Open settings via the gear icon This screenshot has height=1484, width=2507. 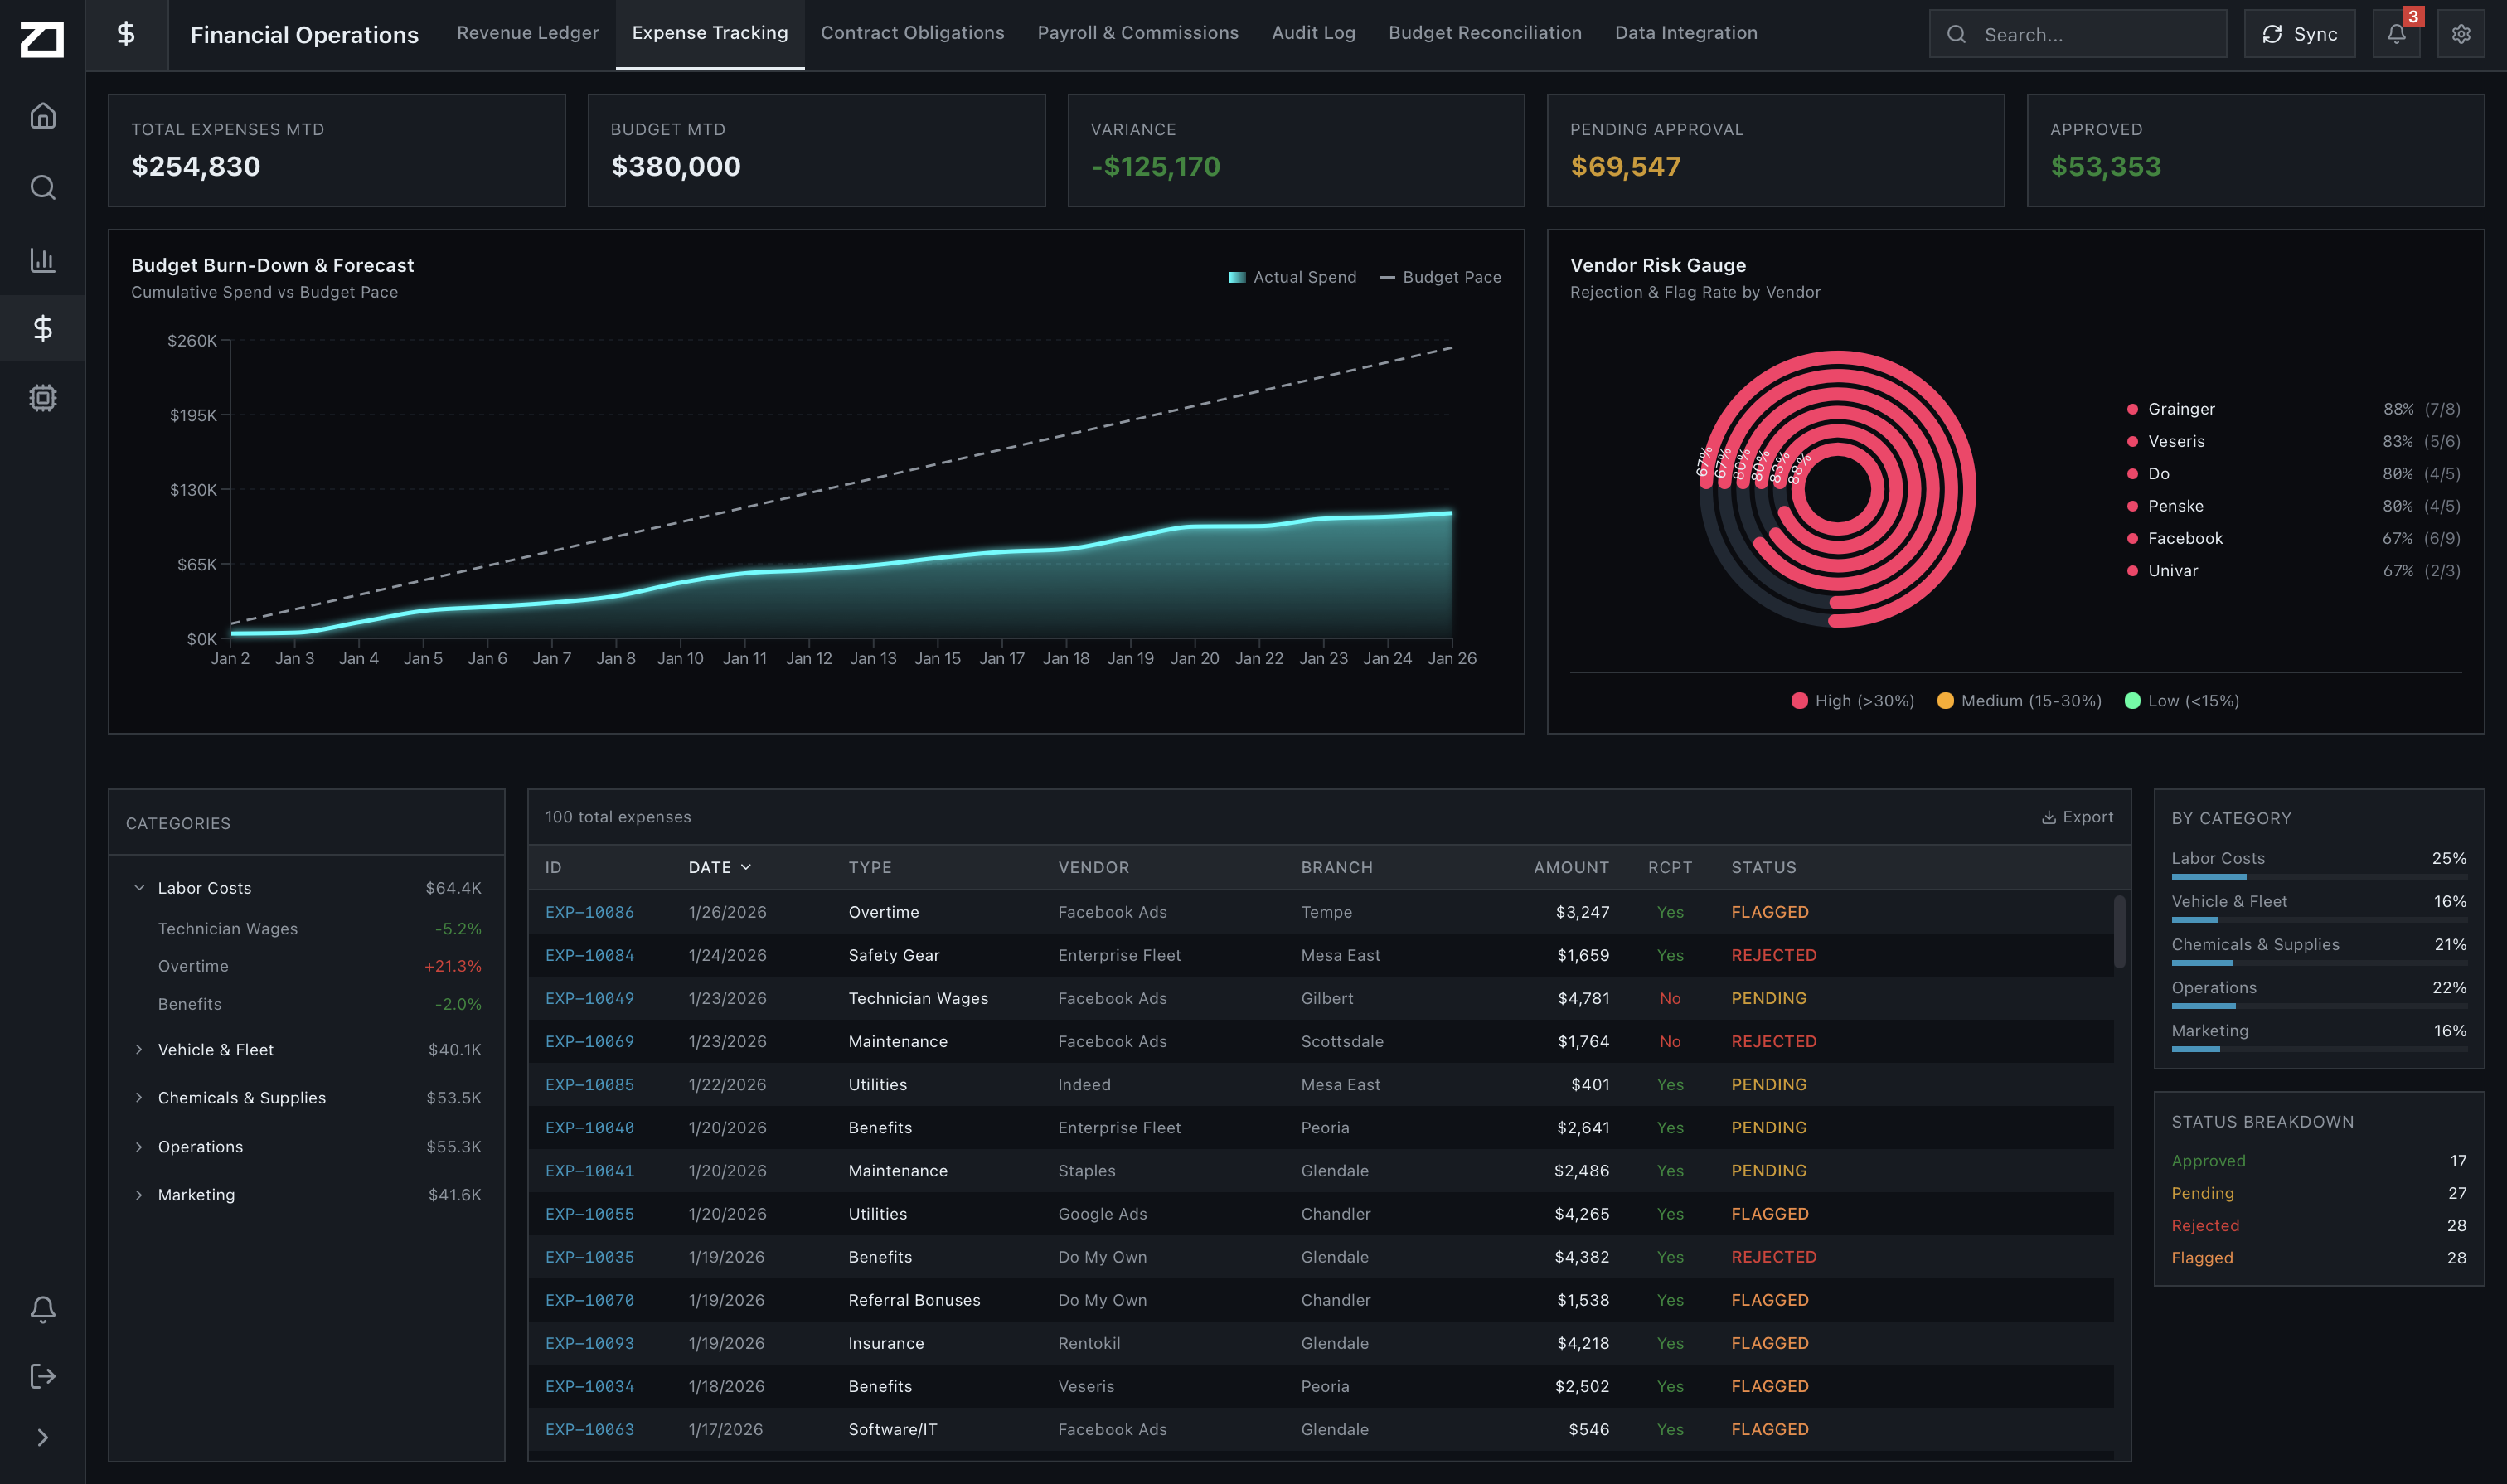(x=2461, y=33)
